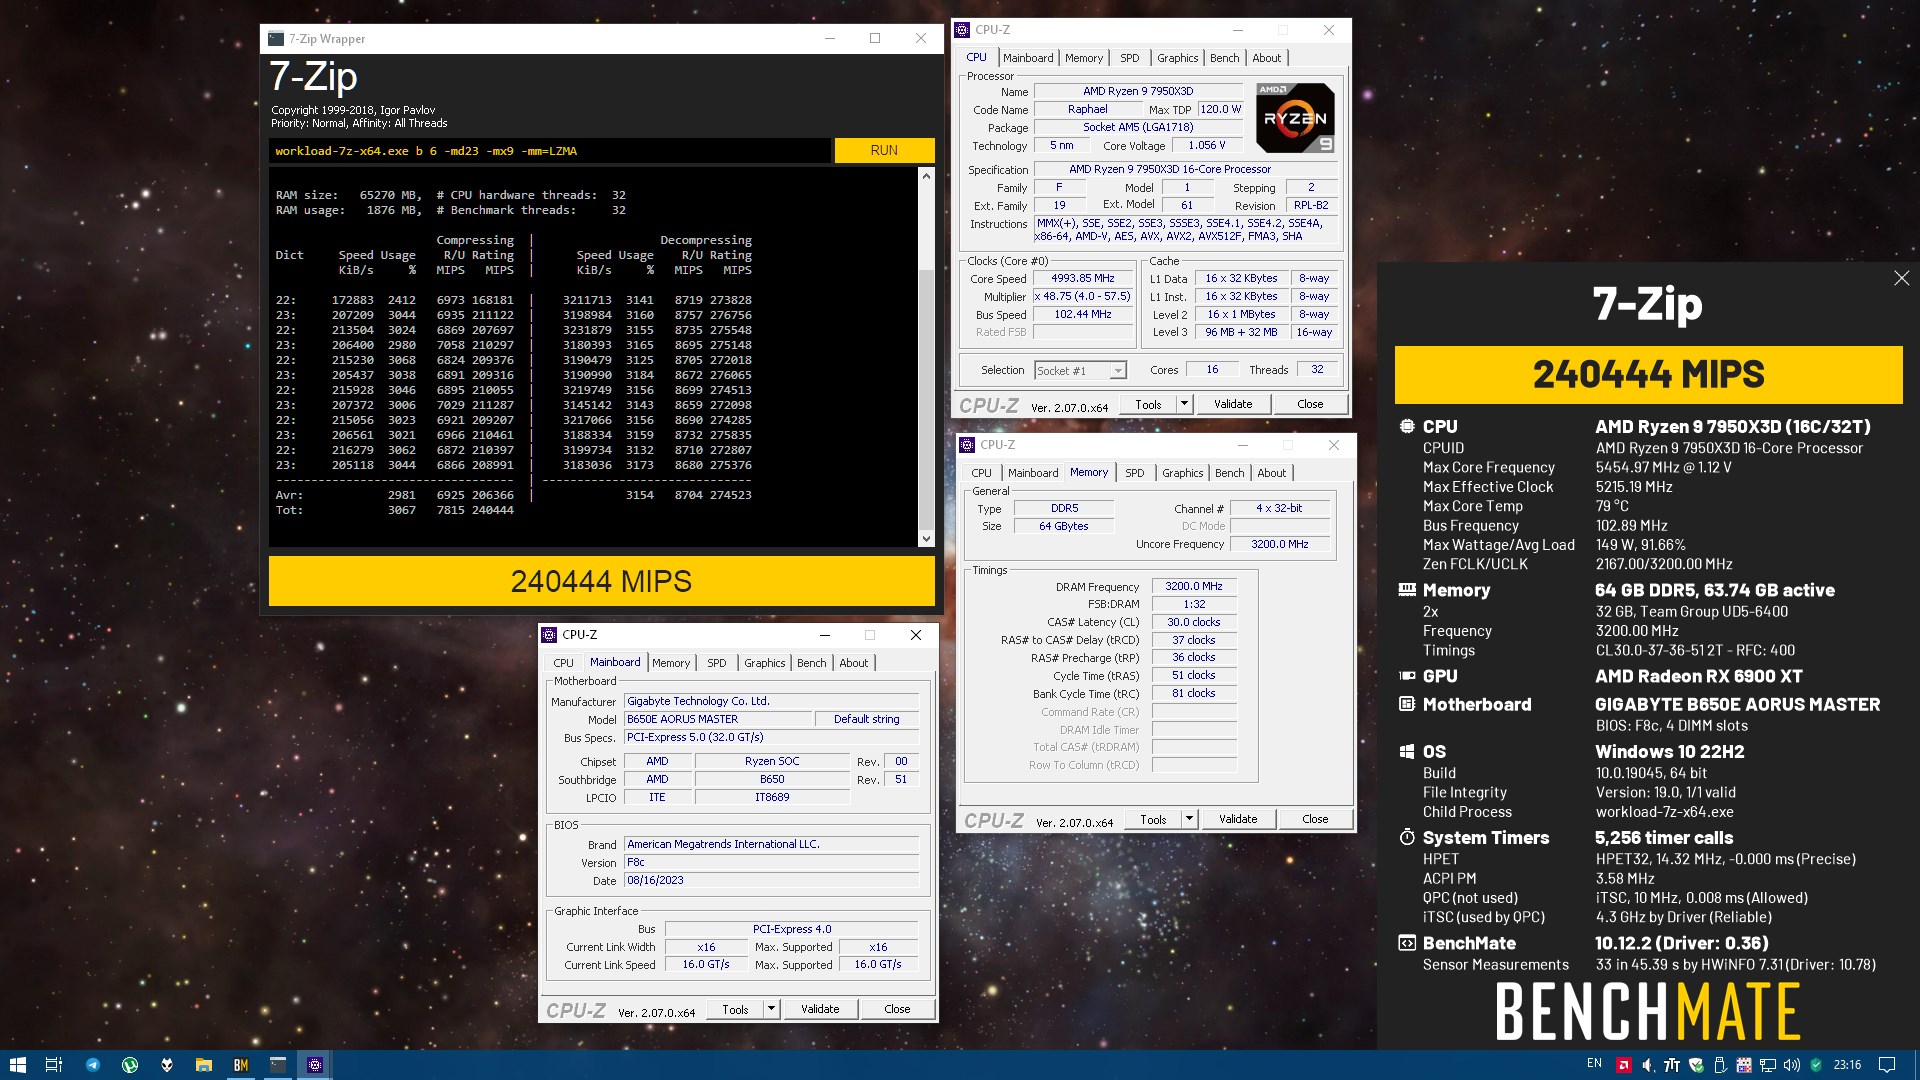Click the Specification field 'AMD Ryzen 9 7950X3D 16-Core Processor'
Viewport: 1920px width, 1080px height.
click(1185, 169)
